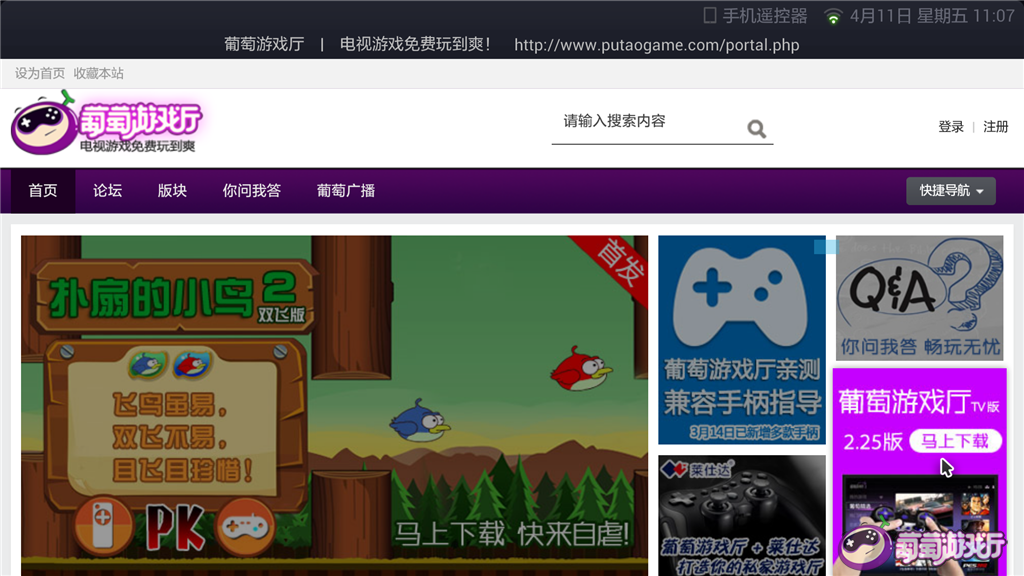Go to the 论坛 tab
Viewport: 1024px width, 576px height.
[x=107, y=191]
